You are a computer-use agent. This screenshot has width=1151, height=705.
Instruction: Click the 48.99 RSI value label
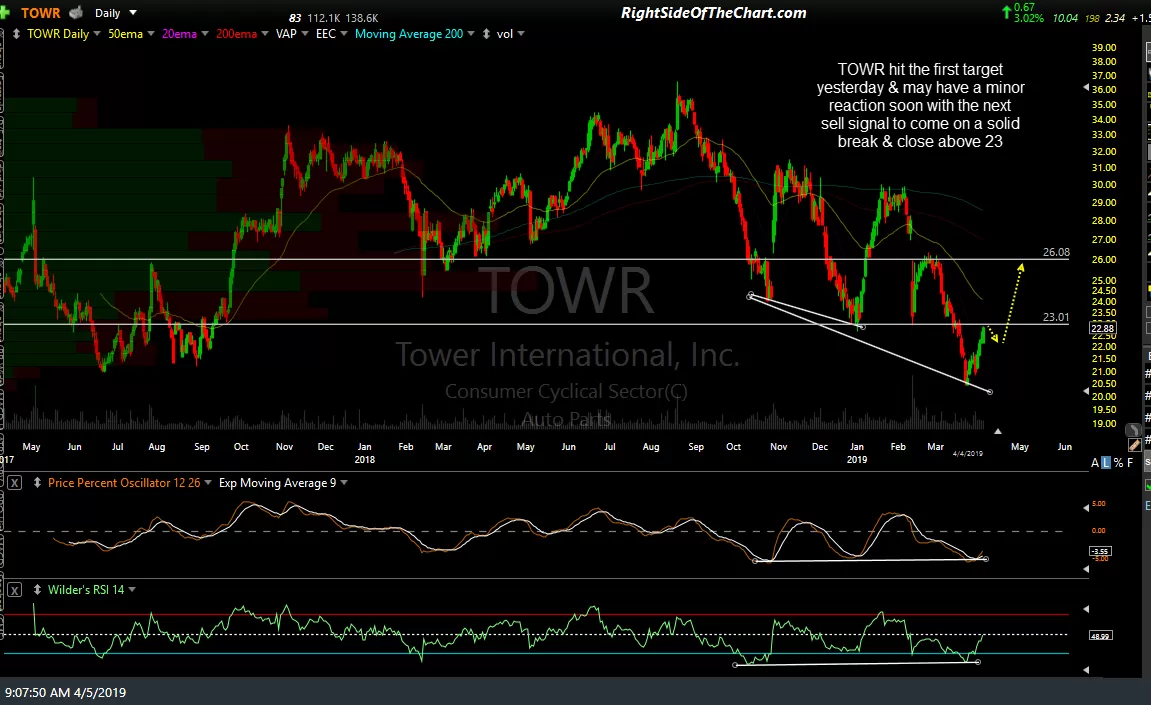pos(1100,636)
